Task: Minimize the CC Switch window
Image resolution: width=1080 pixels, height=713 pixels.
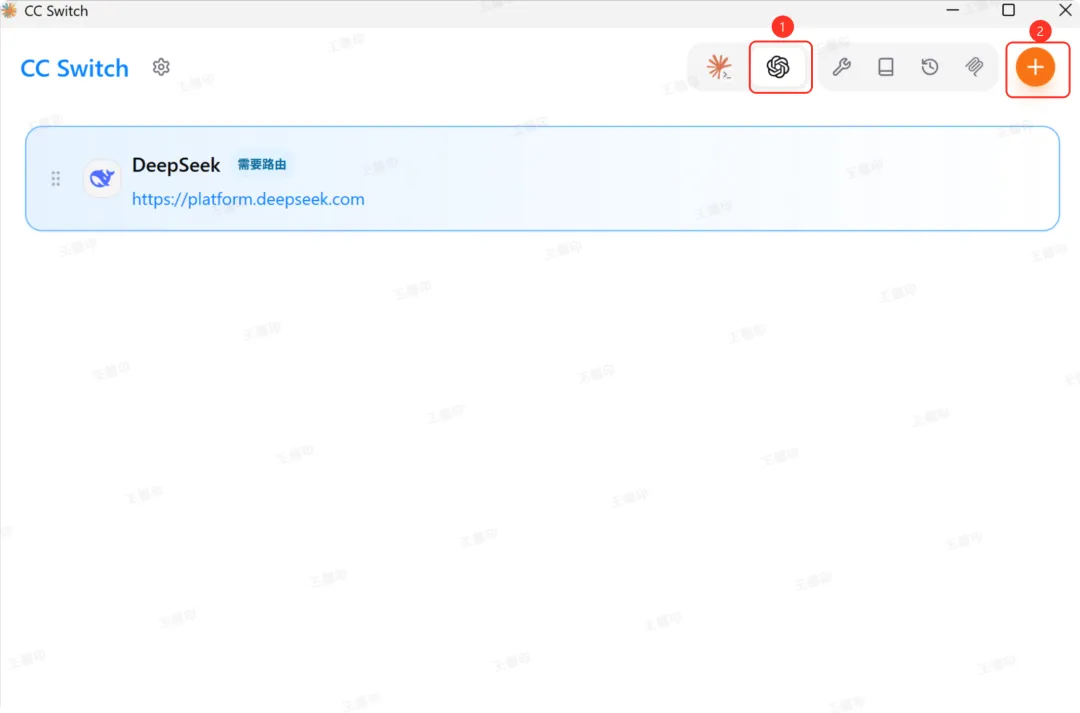Action: (x=953, y=10)
